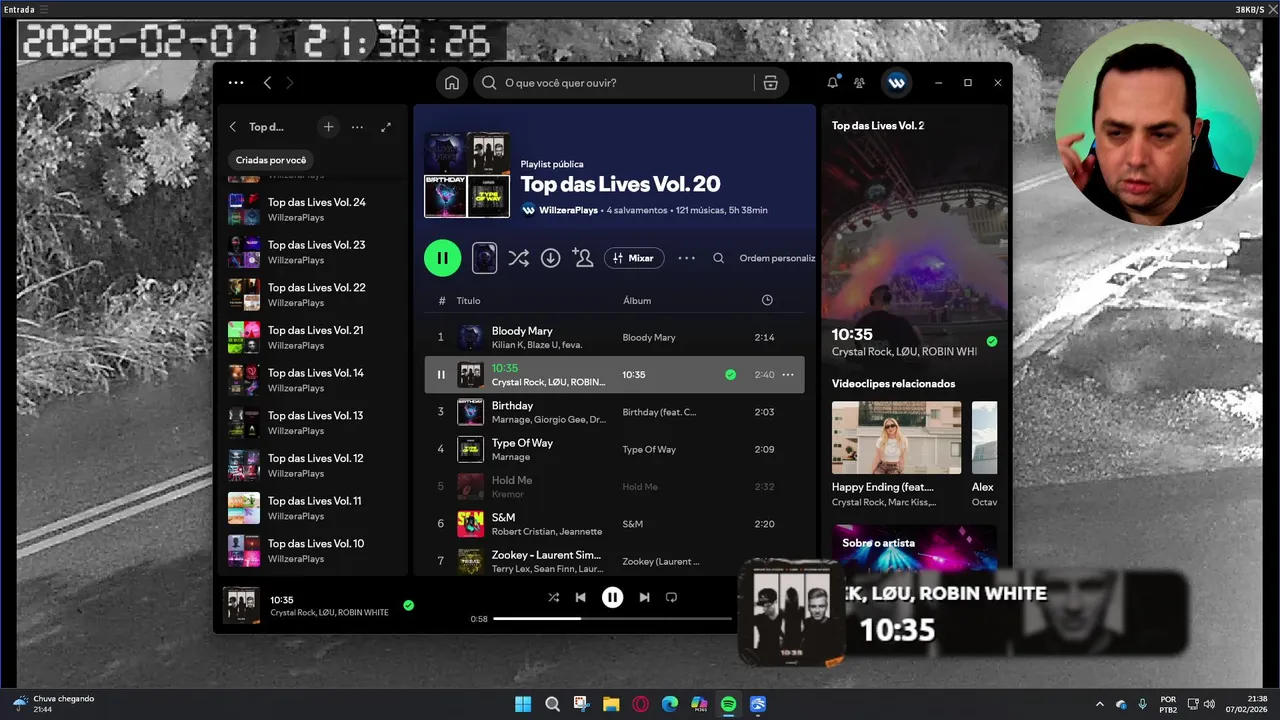Toggle saved checkmark on 10:35 row
1280x720 pixels.
[x=730, y=375]
